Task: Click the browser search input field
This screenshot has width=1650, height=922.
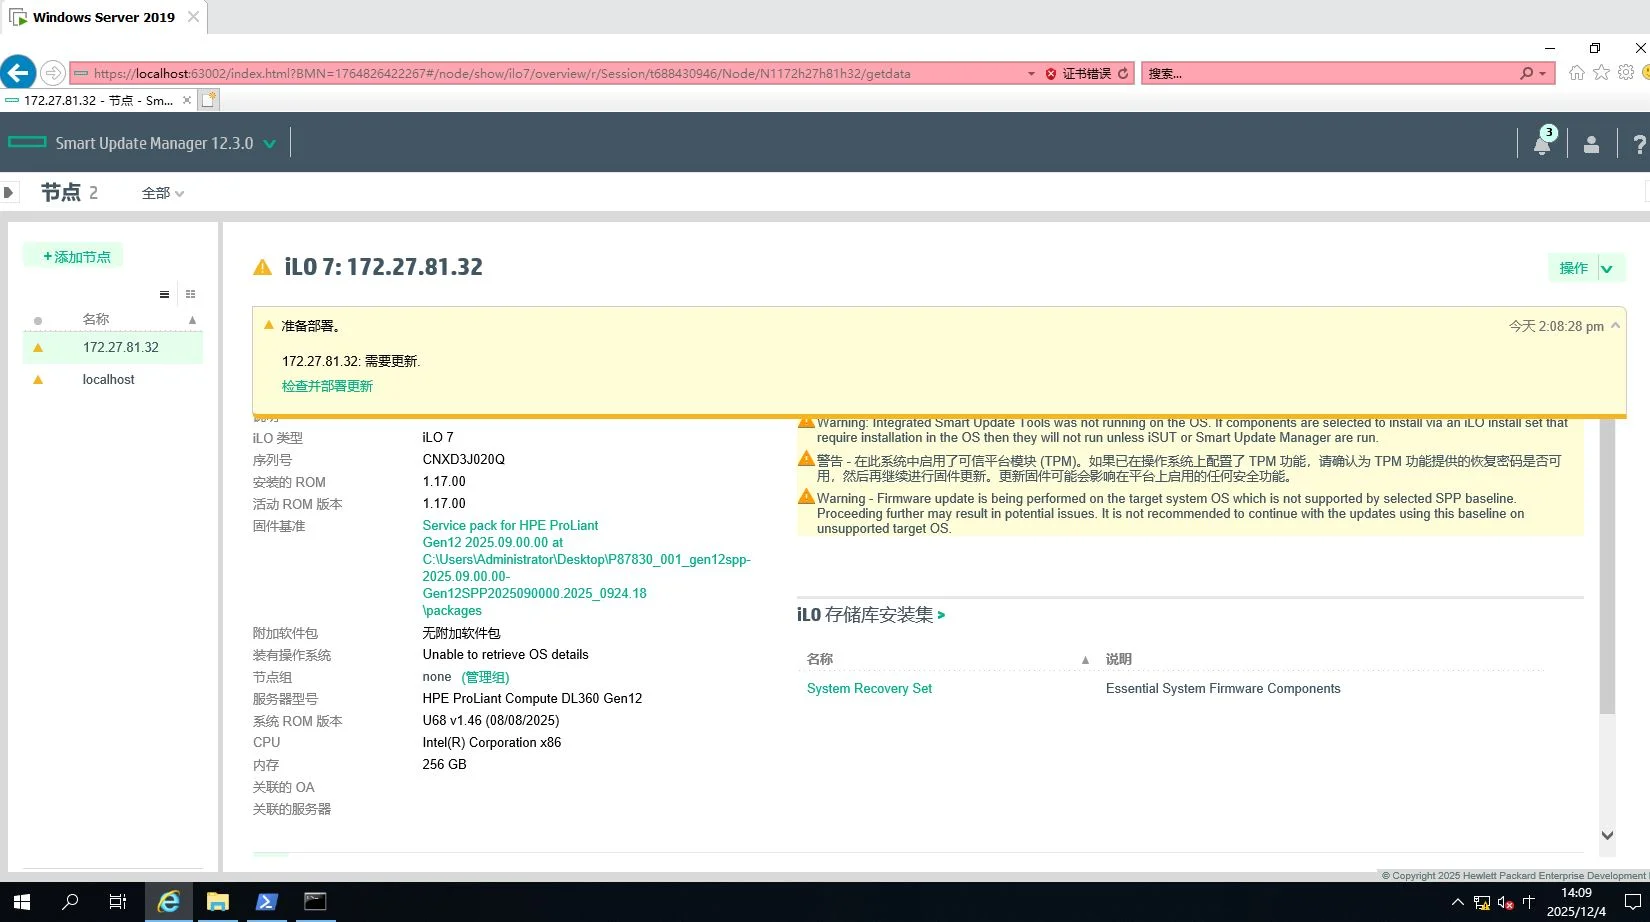Action: click(x=1330, y=73)
